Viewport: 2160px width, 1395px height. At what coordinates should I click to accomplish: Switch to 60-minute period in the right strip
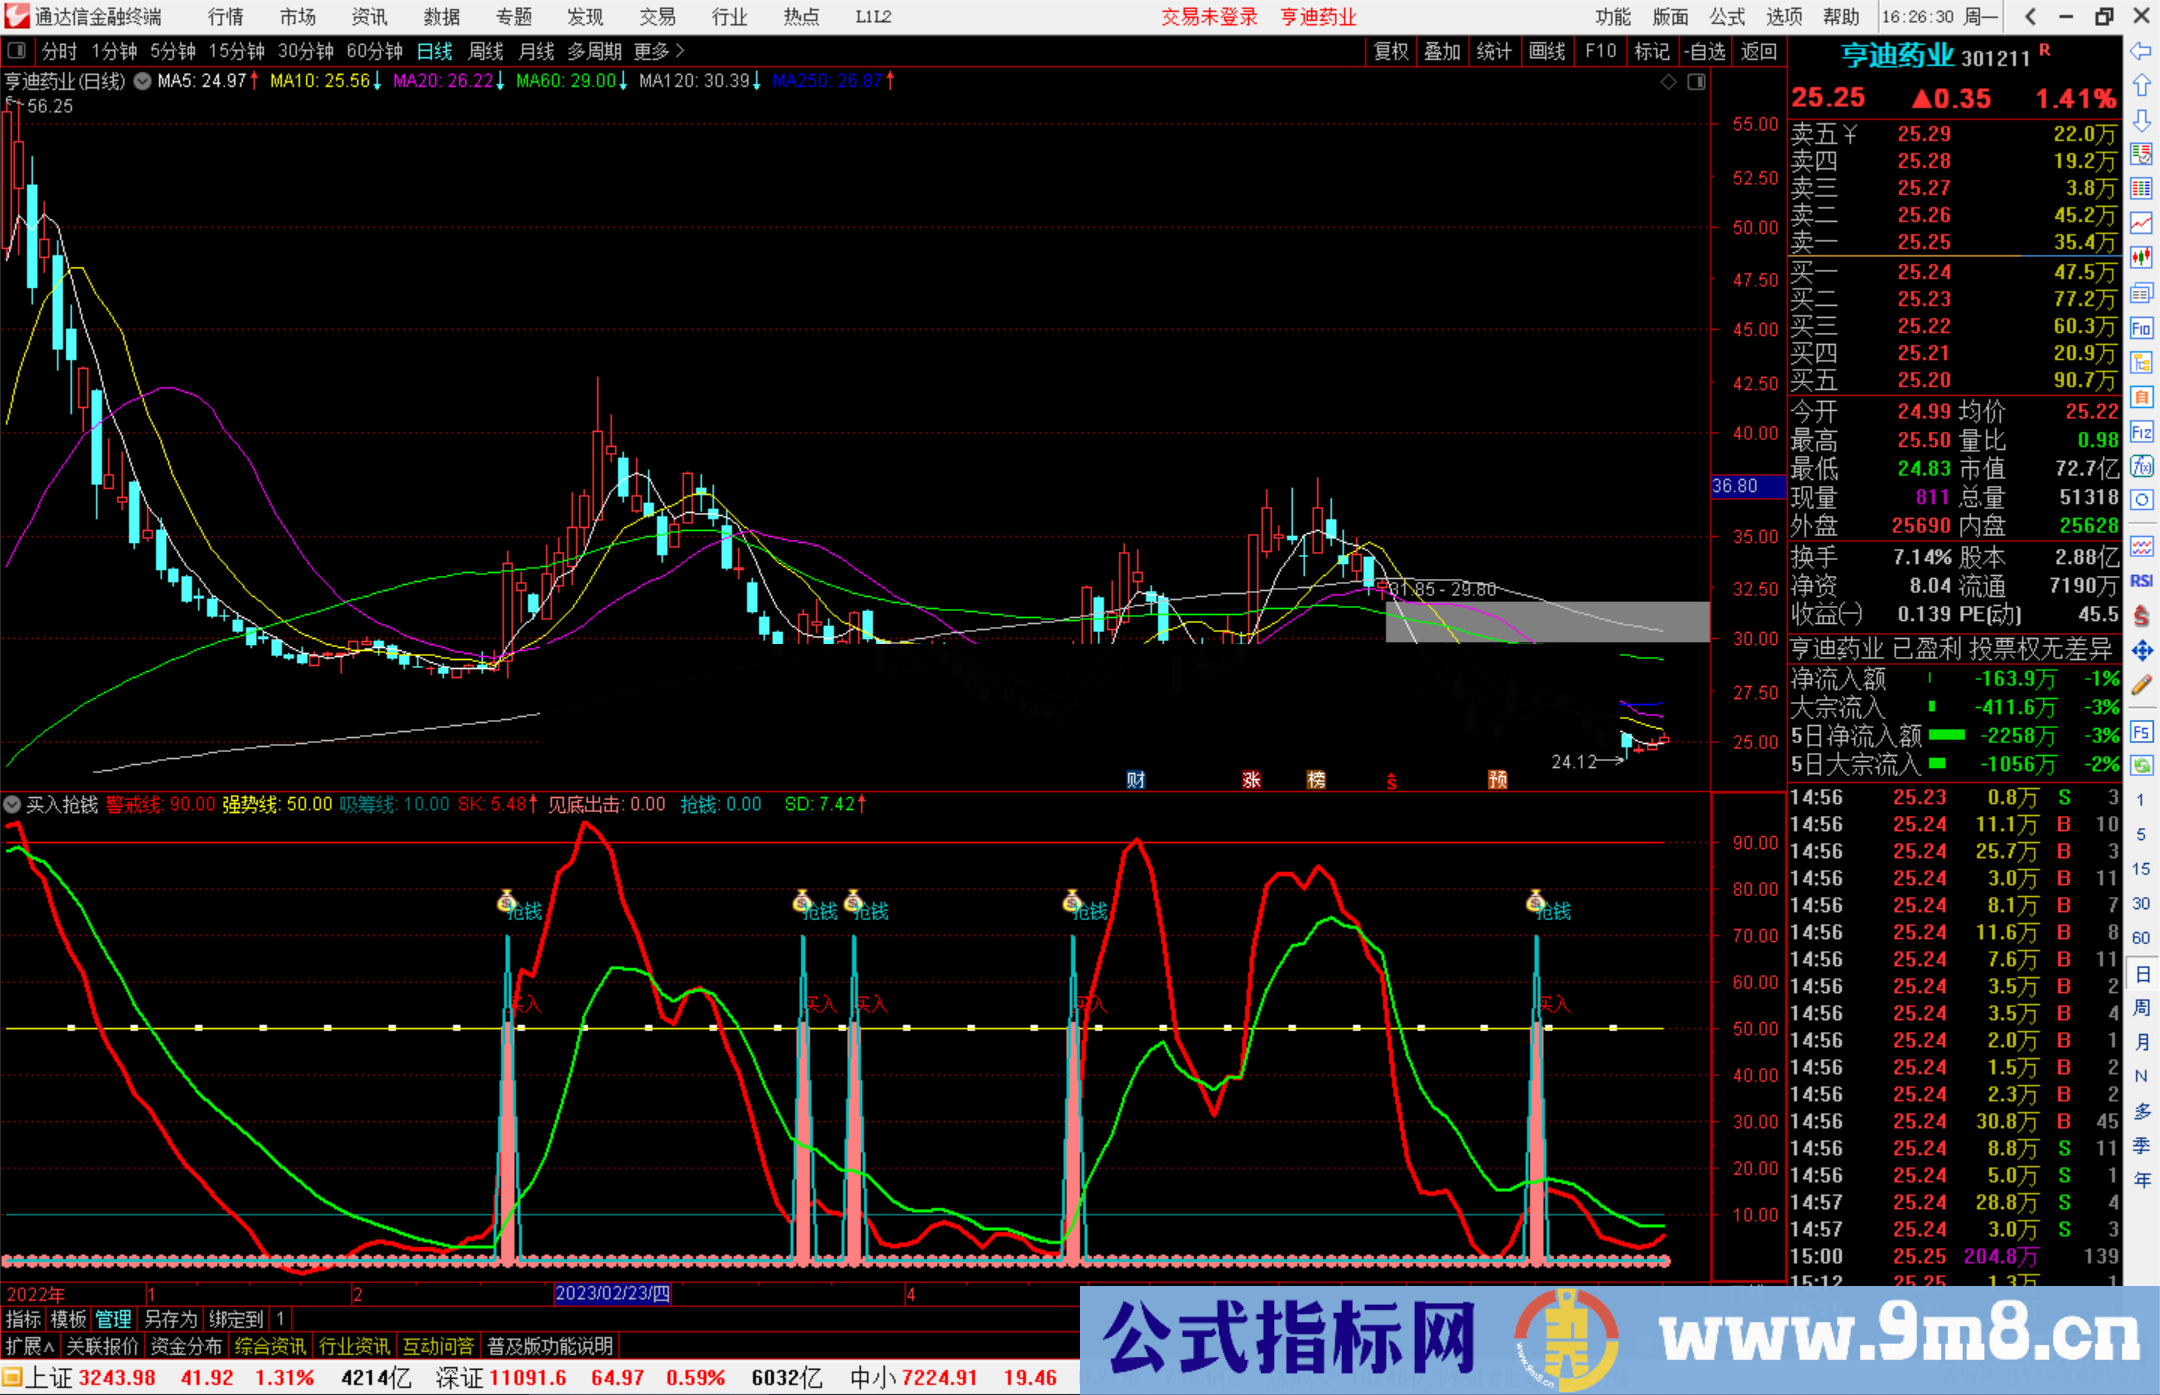point(2140,938)
